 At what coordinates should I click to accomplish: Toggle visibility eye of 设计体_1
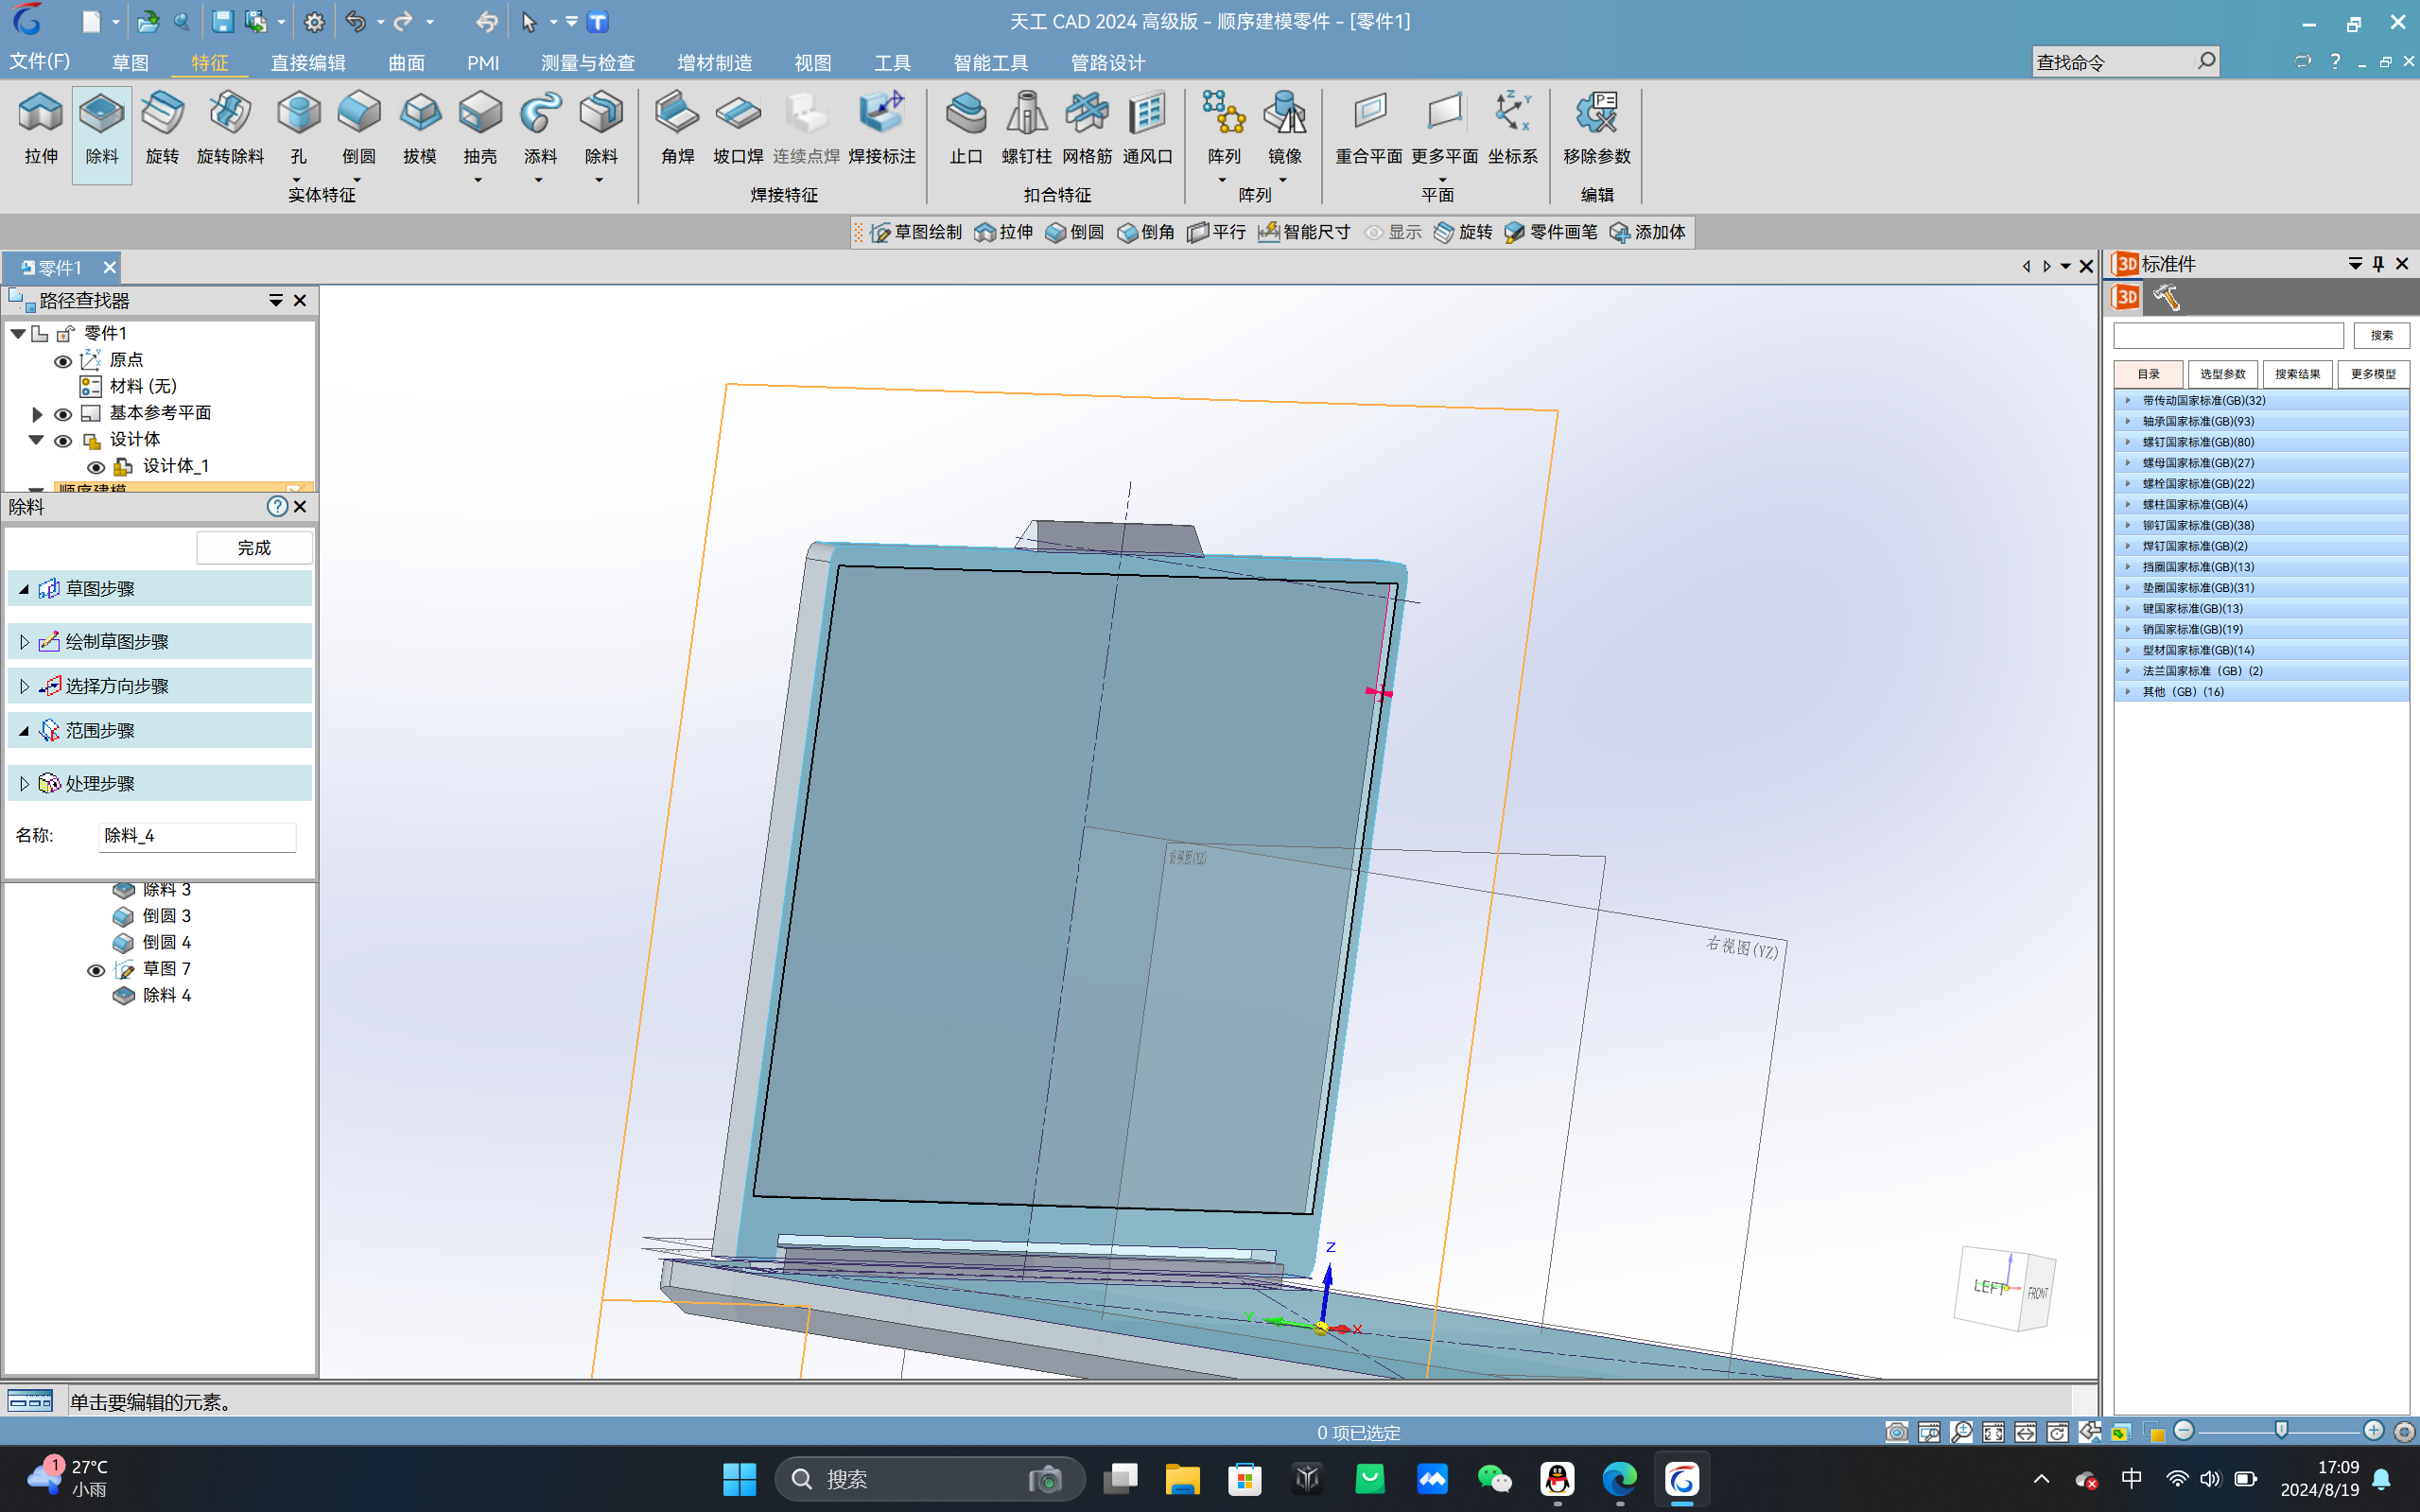click(x=96, y=467)
